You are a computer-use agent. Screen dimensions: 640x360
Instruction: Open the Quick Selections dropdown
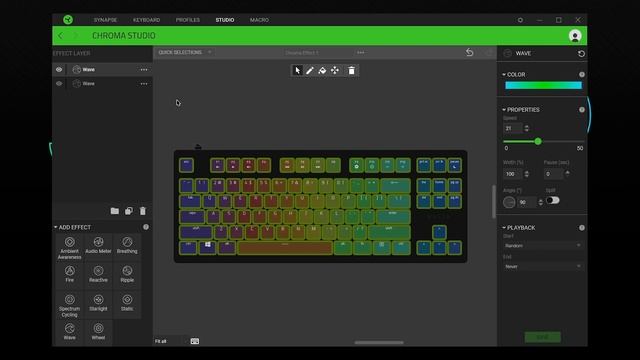click(x=185, y=52)
